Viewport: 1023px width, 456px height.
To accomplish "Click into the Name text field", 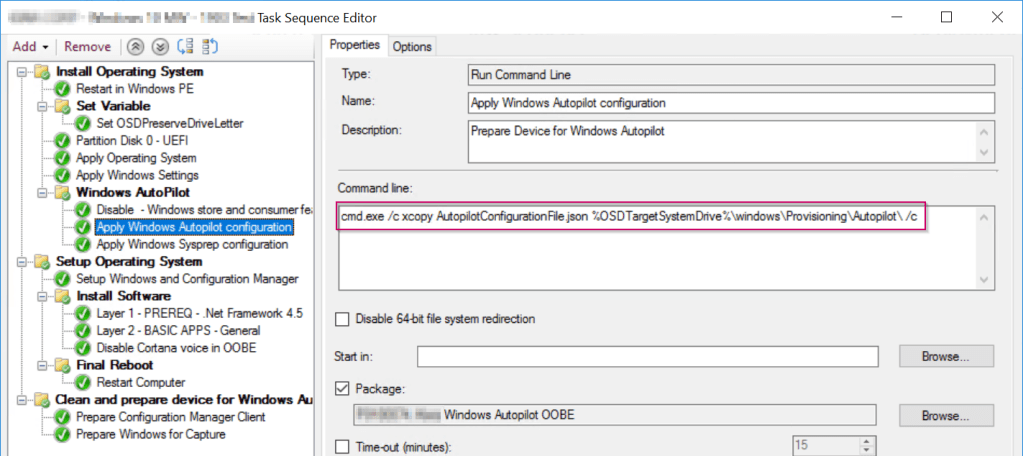I will (x=730, y=103).
